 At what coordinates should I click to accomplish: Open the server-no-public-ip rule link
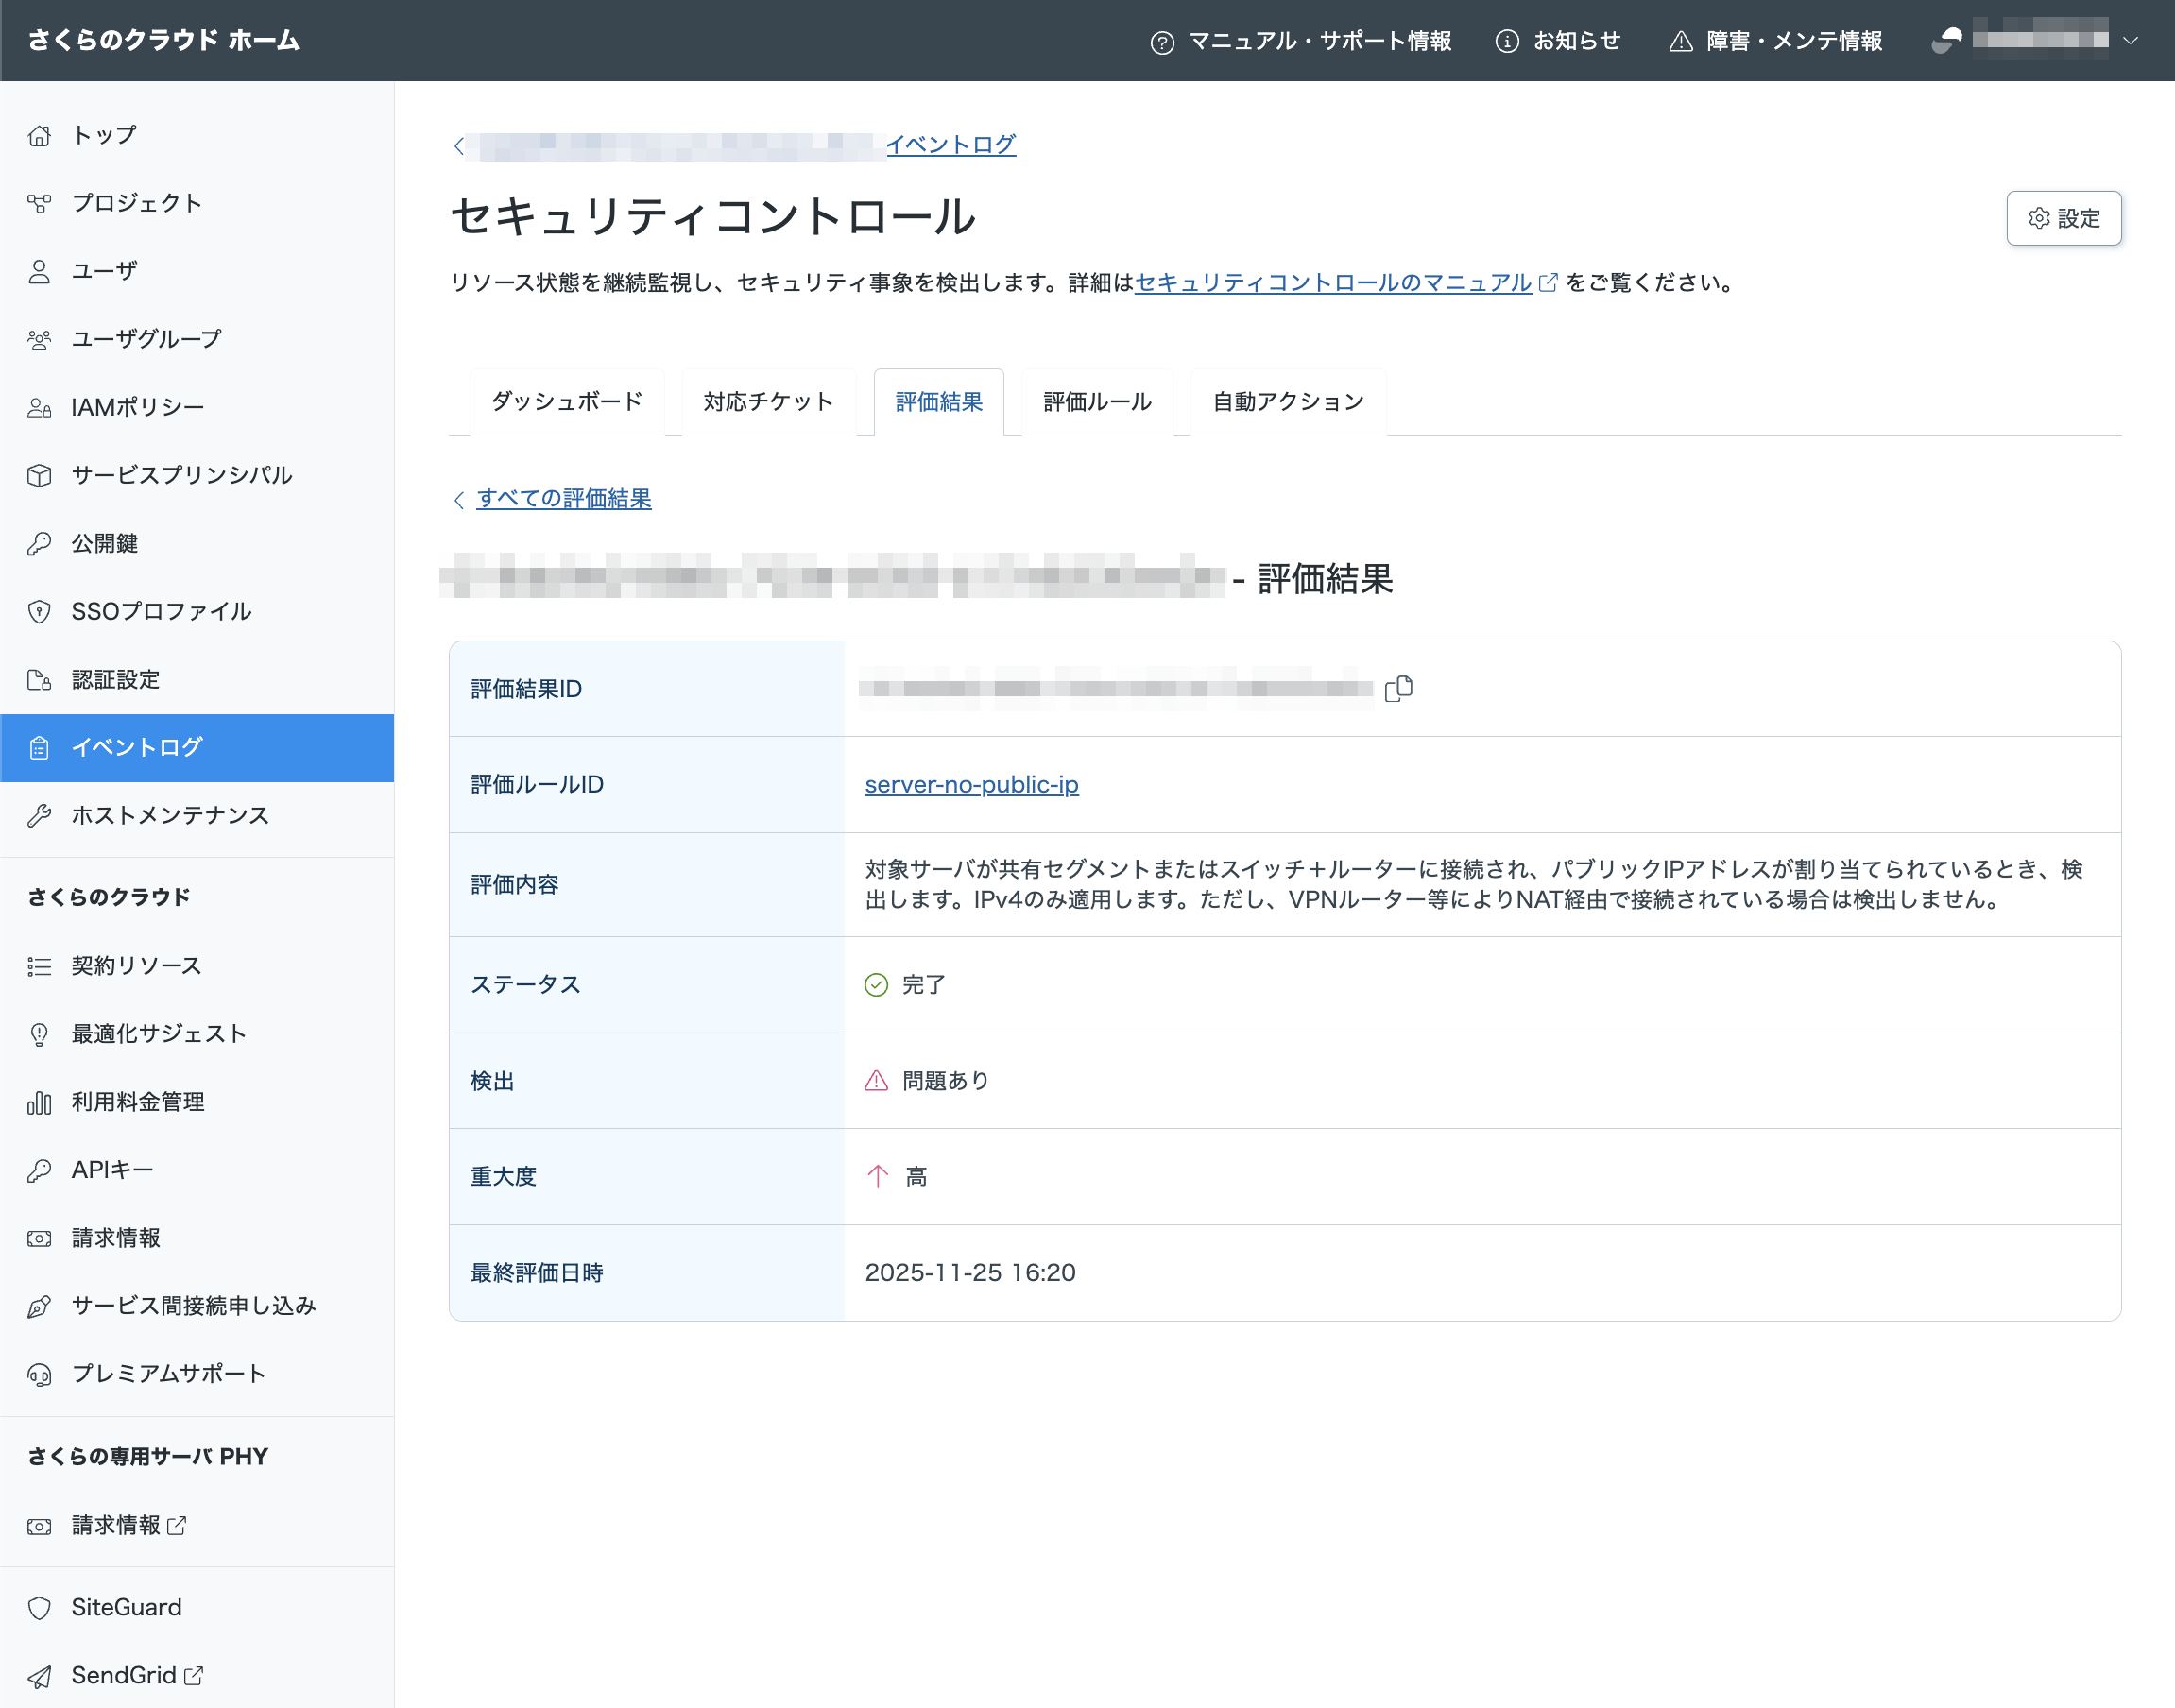[x=971, y=785]
